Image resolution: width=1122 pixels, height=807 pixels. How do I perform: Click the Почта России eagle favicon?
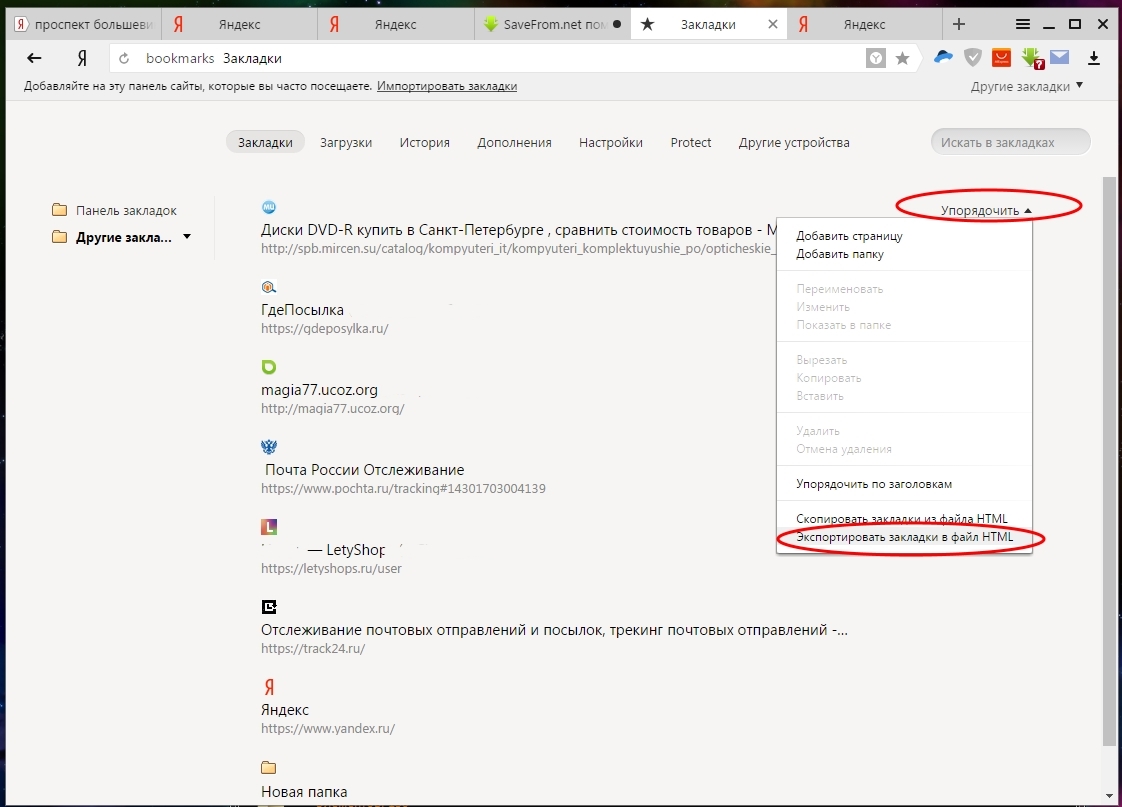(268, 447)
